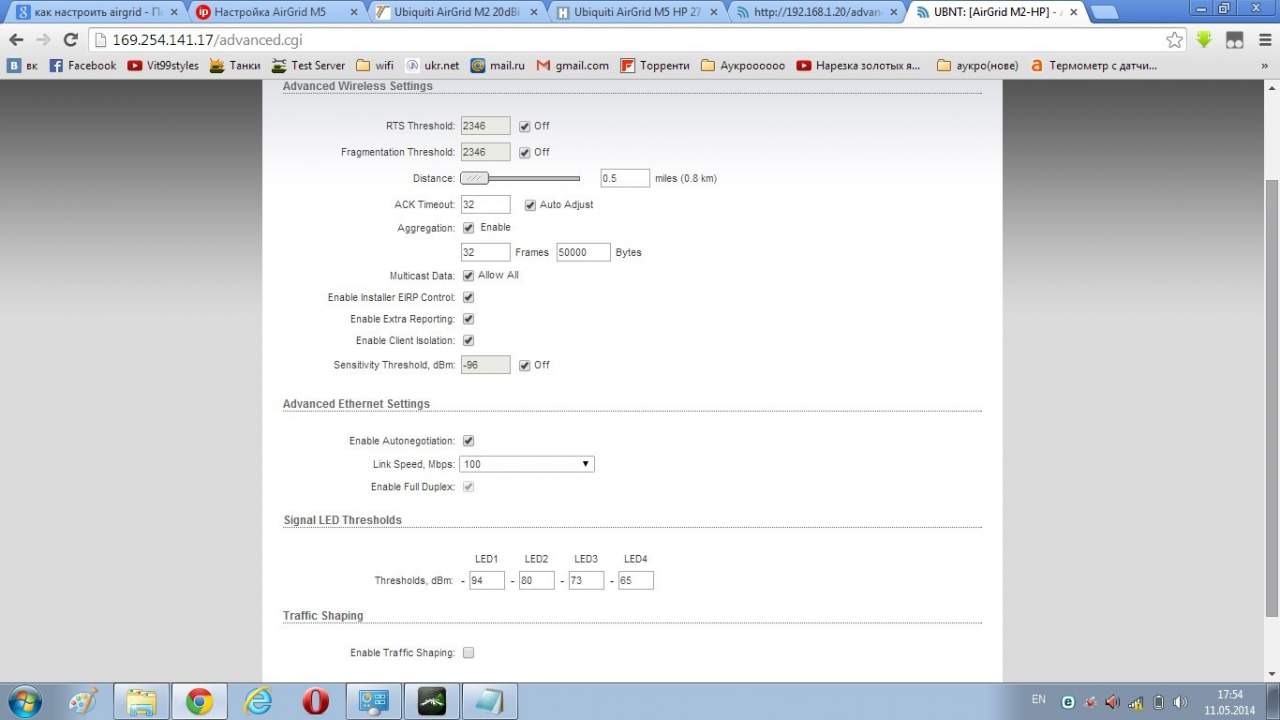Click the Aggregation Bytes input field
Viewport: 1280px width, 720px height.
click(x=583, y=252)
